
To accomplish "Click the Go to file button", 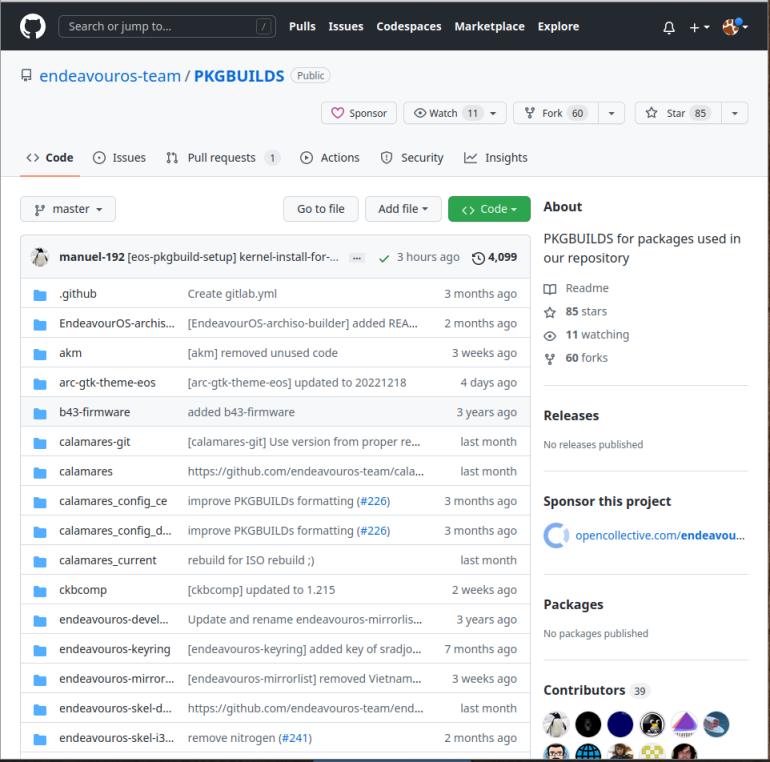I will [321, 209].
